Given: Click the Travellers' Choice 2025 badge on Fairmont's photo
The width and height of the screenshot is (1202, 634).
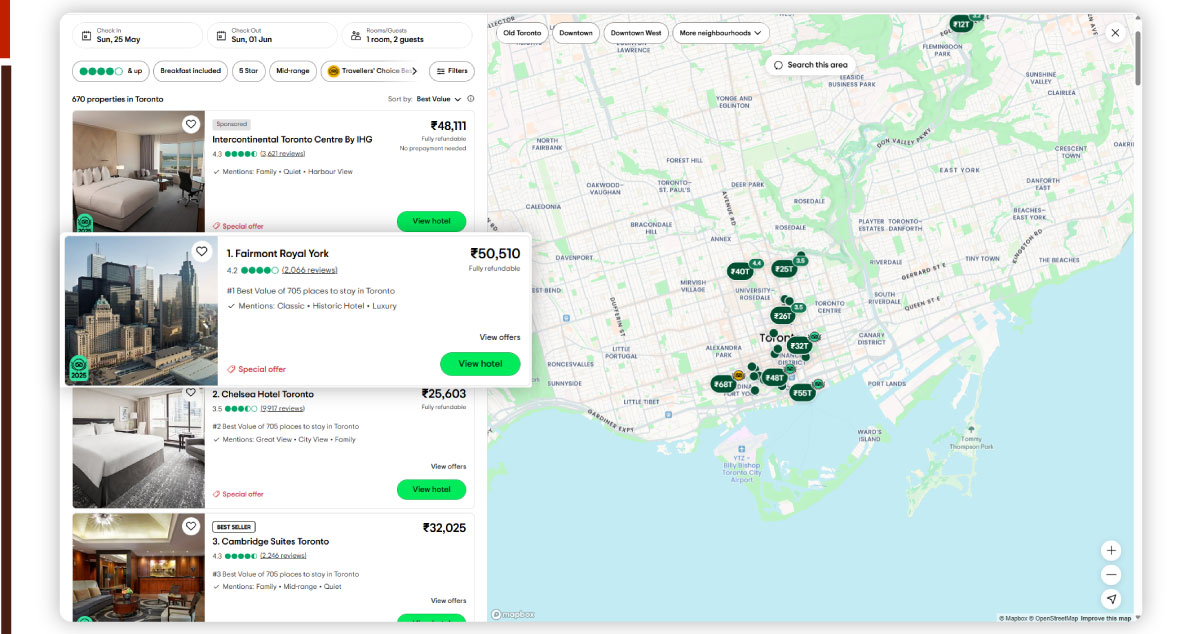Looking at the screenshot, I should [x=79, y=369].
